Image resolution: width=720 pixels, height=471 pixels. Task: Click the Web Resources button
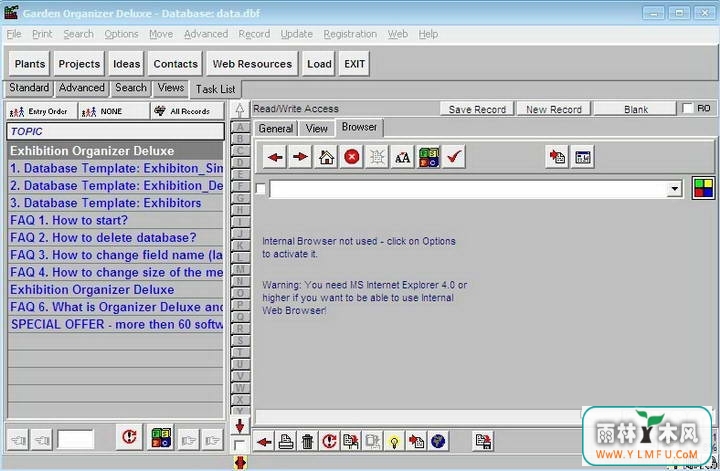[252, 64]
